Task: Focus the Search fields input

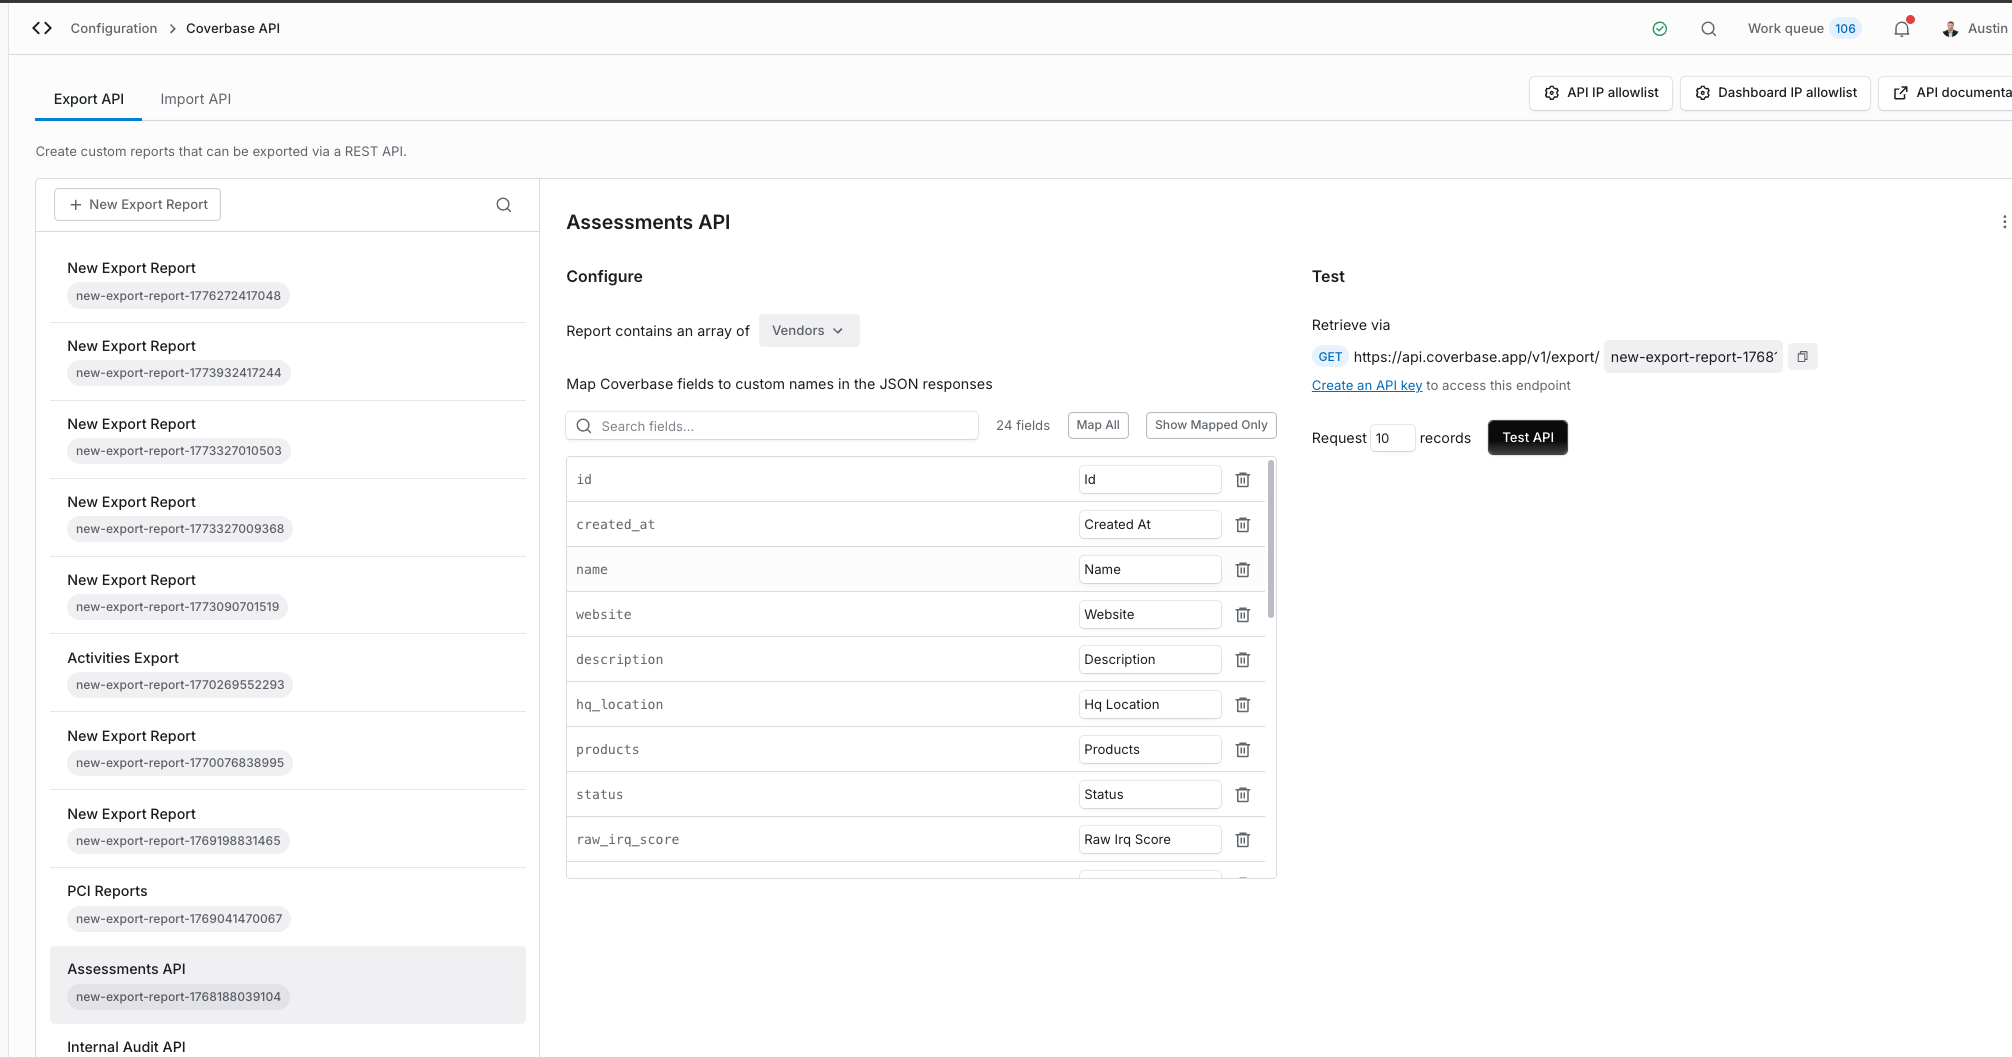Action: (x=772, y=426)
